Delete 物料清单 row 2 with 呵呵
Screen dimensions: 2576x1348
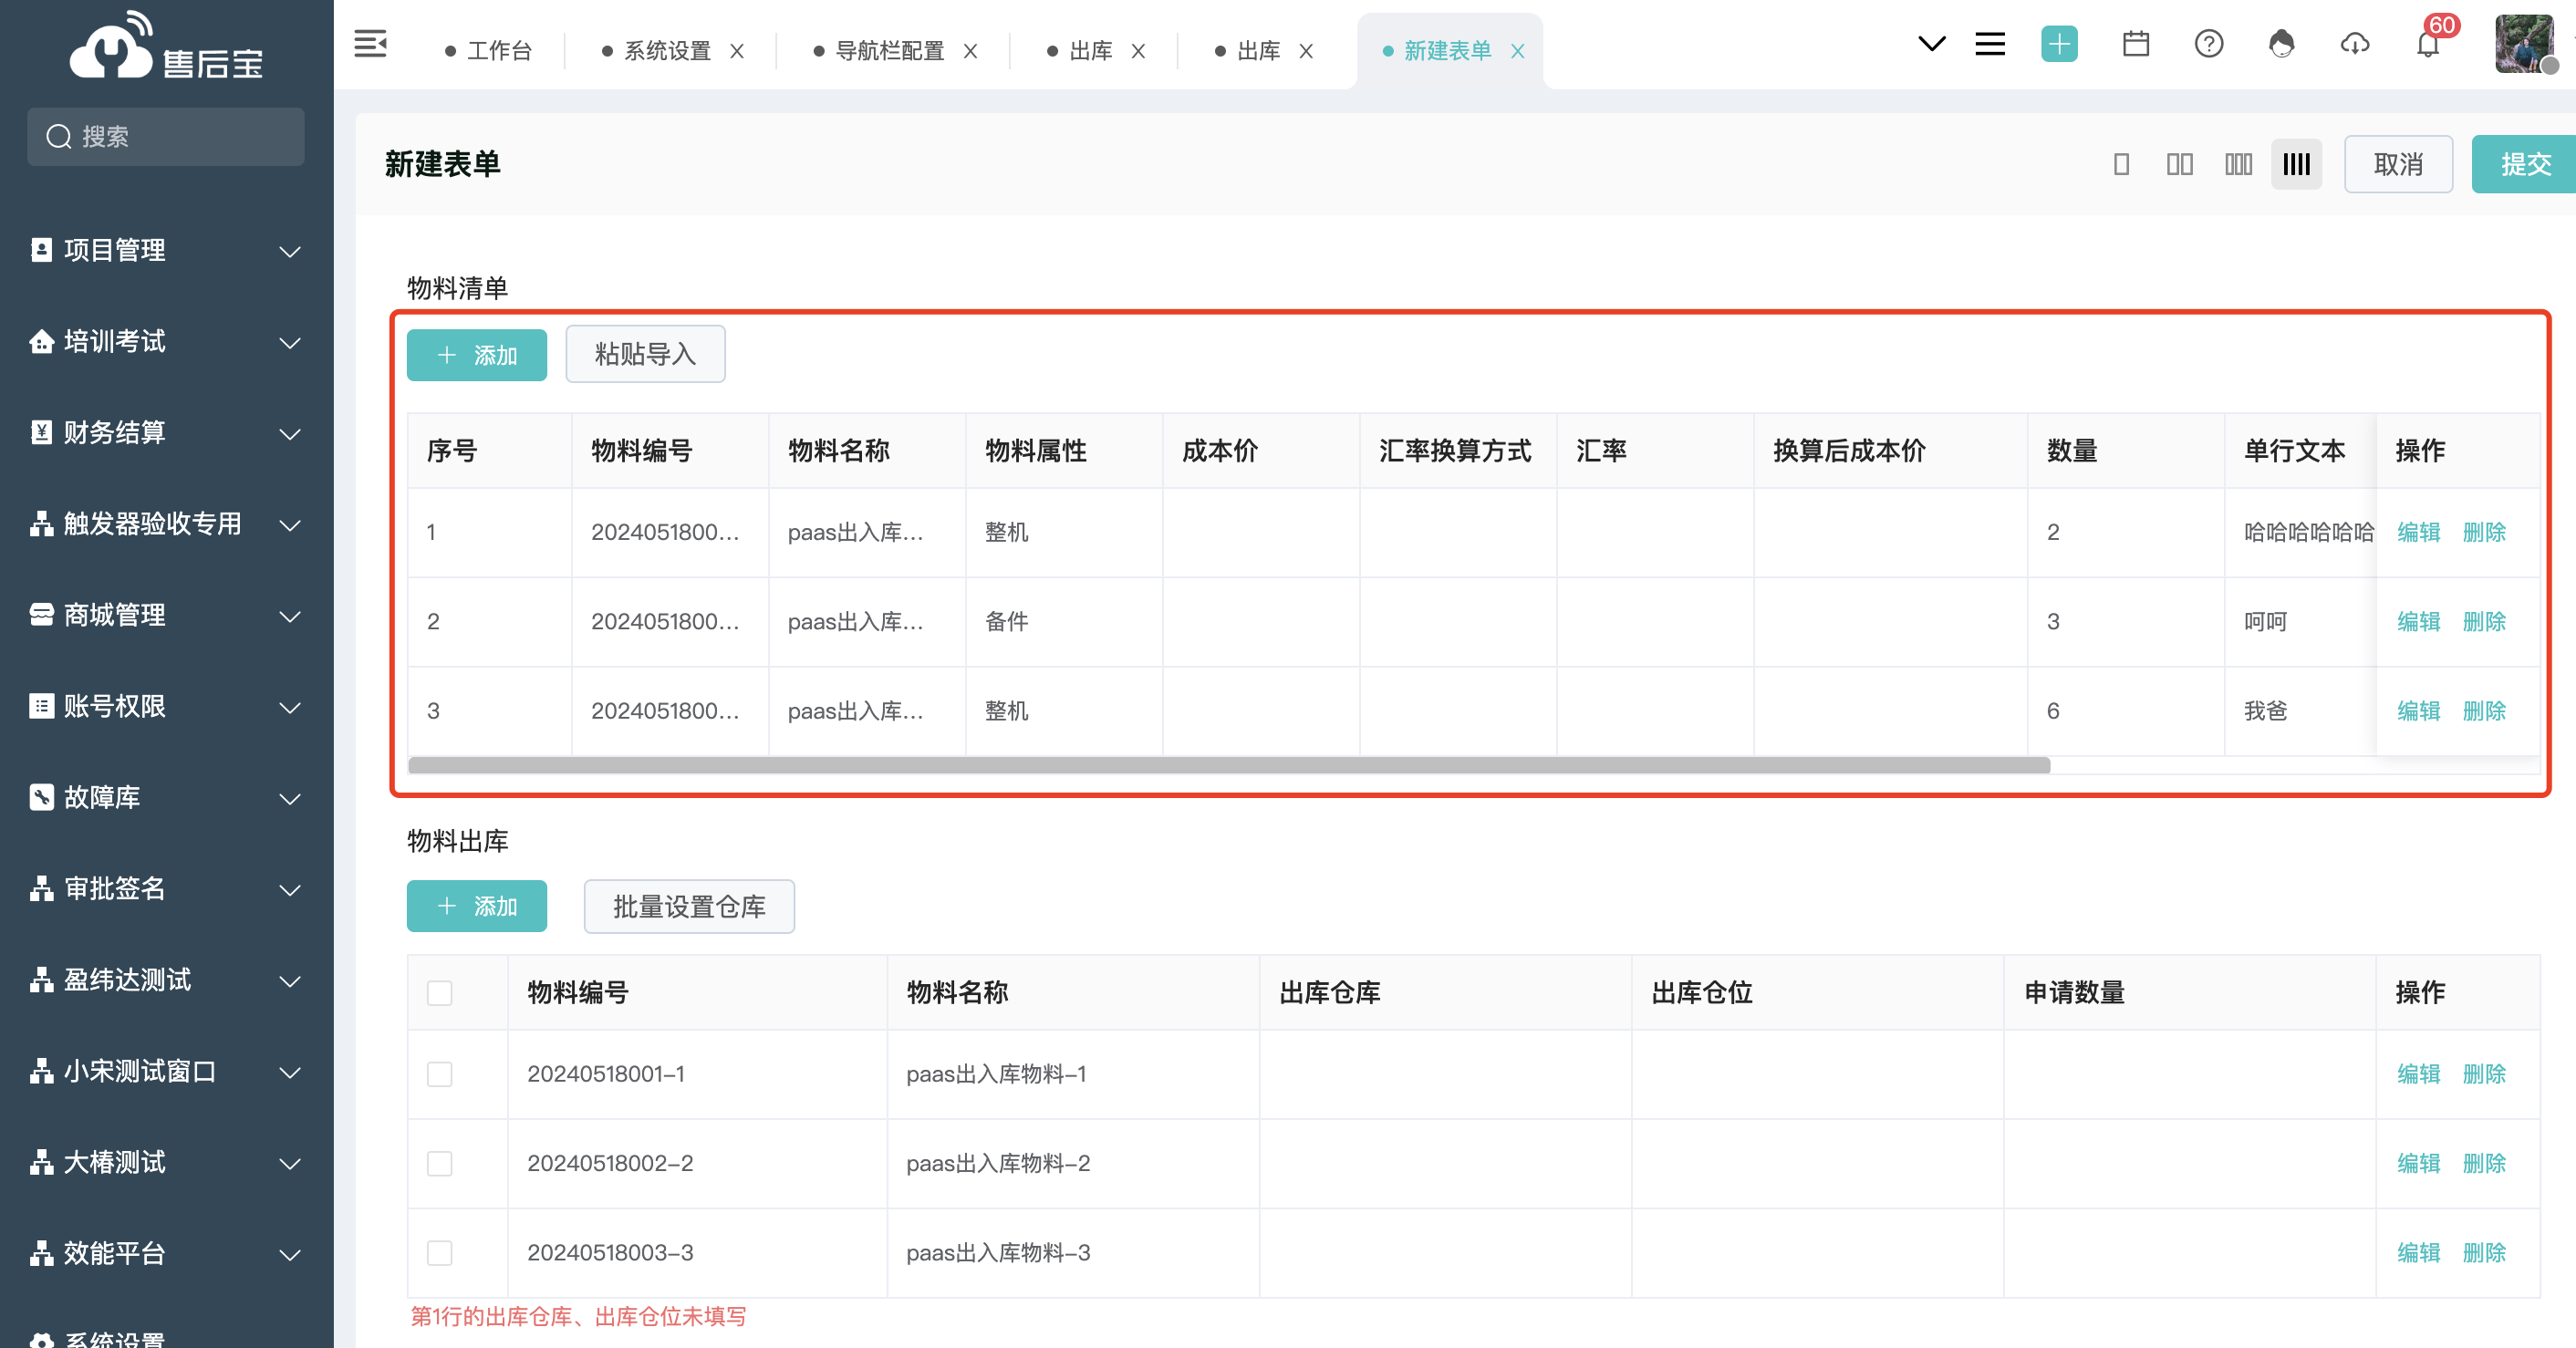[2484, 622]
